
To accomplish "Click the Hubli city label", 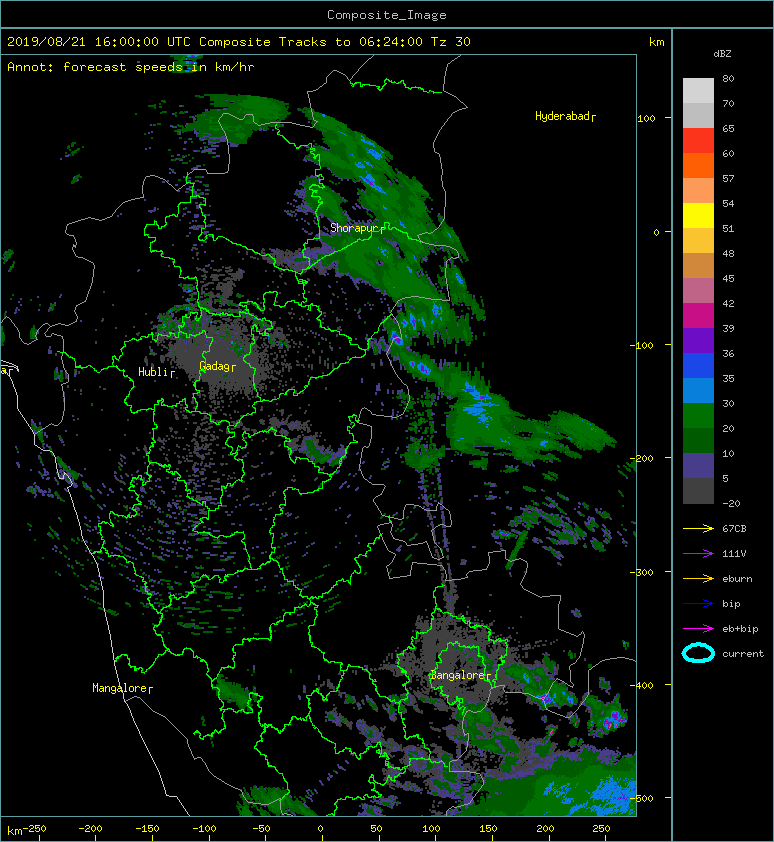I will point(156,372).
